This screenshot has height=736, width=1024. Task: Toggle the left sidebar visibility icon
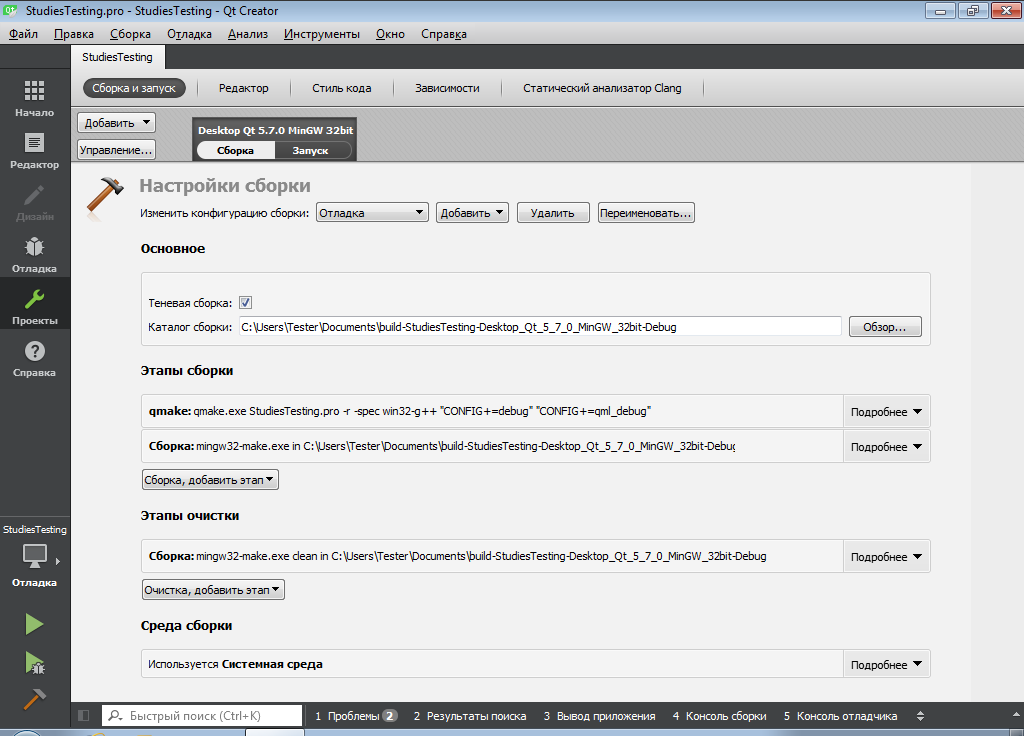pos(84,716)
